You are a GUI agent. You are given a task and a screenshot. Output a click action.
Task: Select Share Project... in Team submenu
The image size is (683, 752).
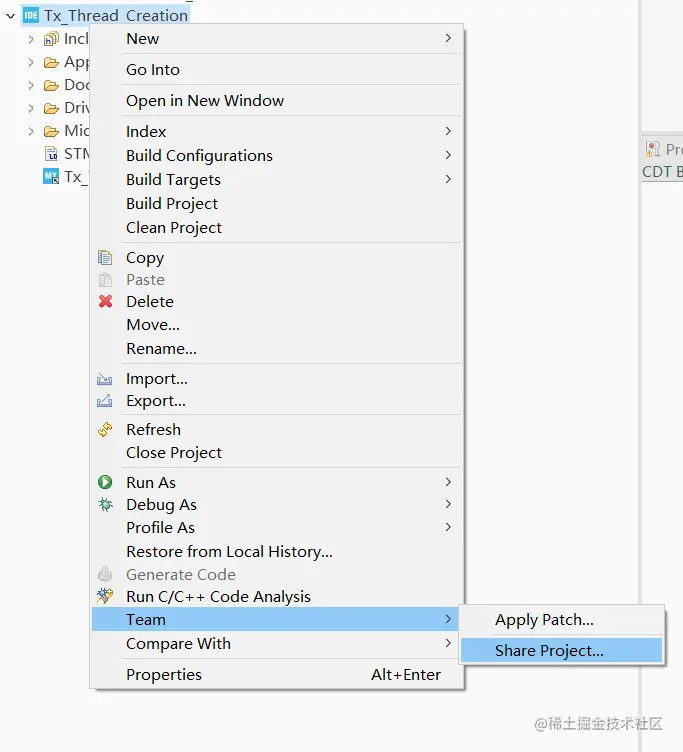coord(561,650)
